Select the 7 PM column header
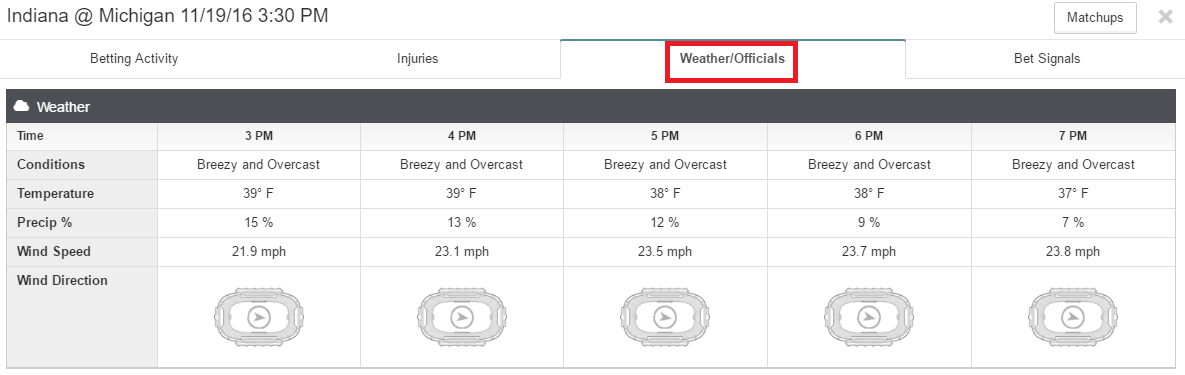This screenshot has height=375, width=1185. pyautogui.click(x=1073, y=136)
